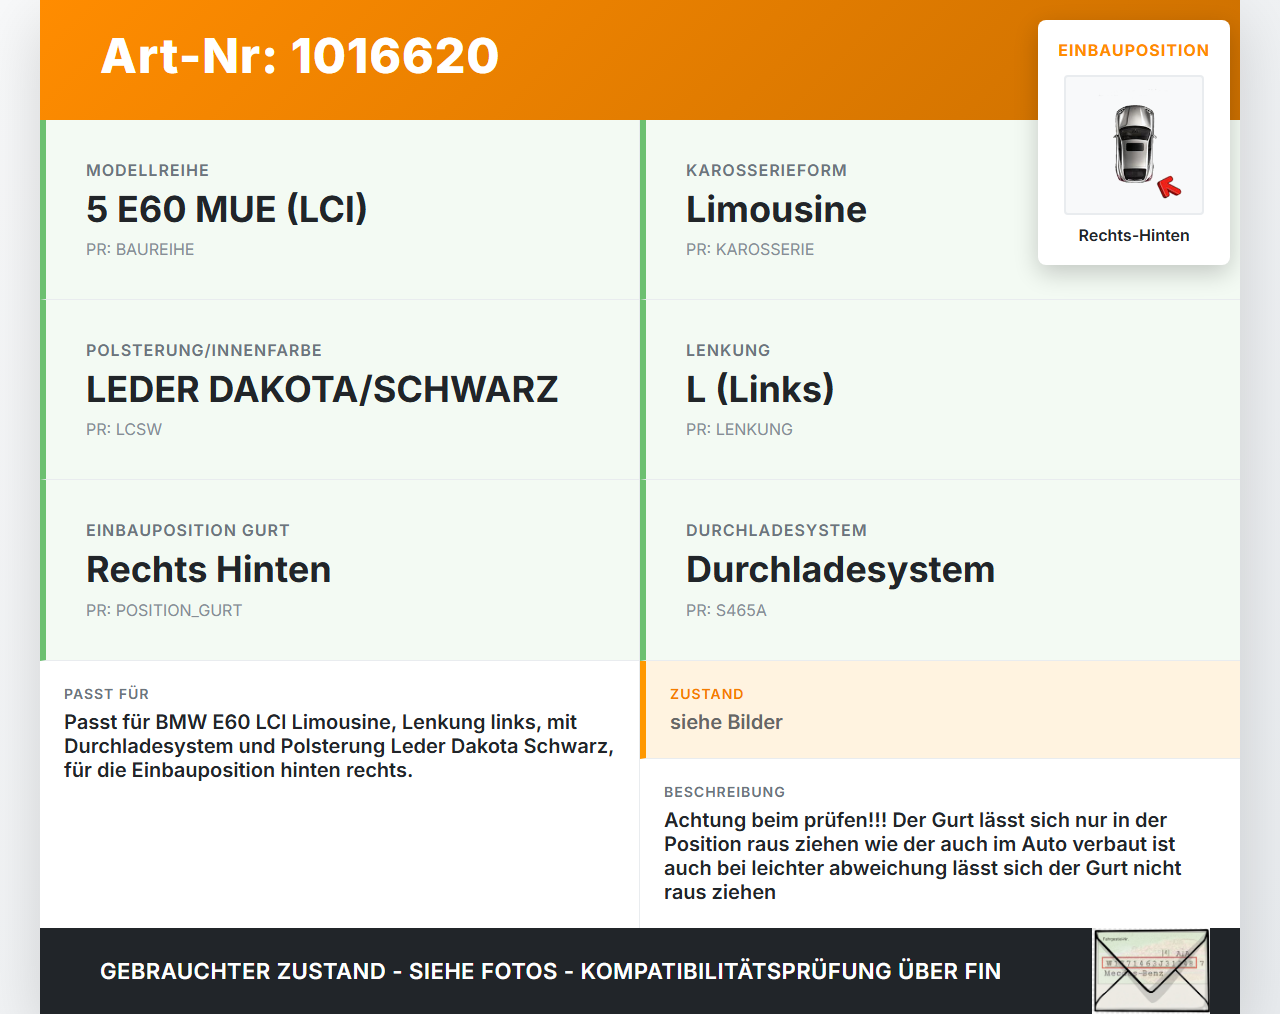Click the car position diagram image
The width and height of the screenshot is (1280, 1014).
pos(1134,145)
